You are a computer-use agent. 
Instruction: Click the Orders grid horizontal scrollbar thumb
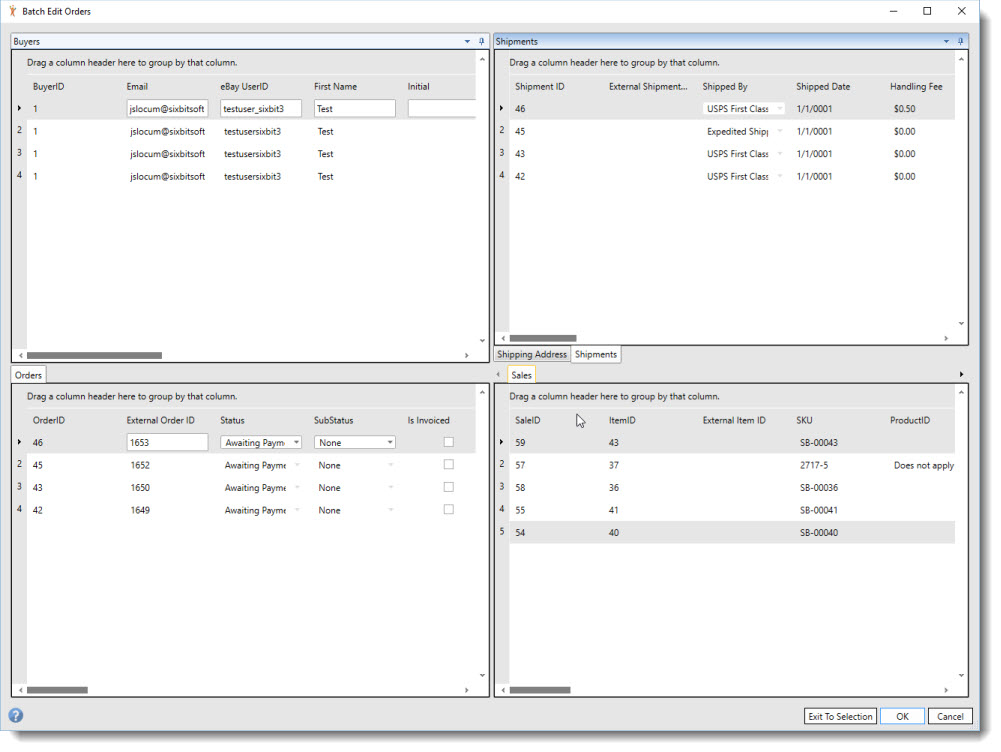coord(57,690)
